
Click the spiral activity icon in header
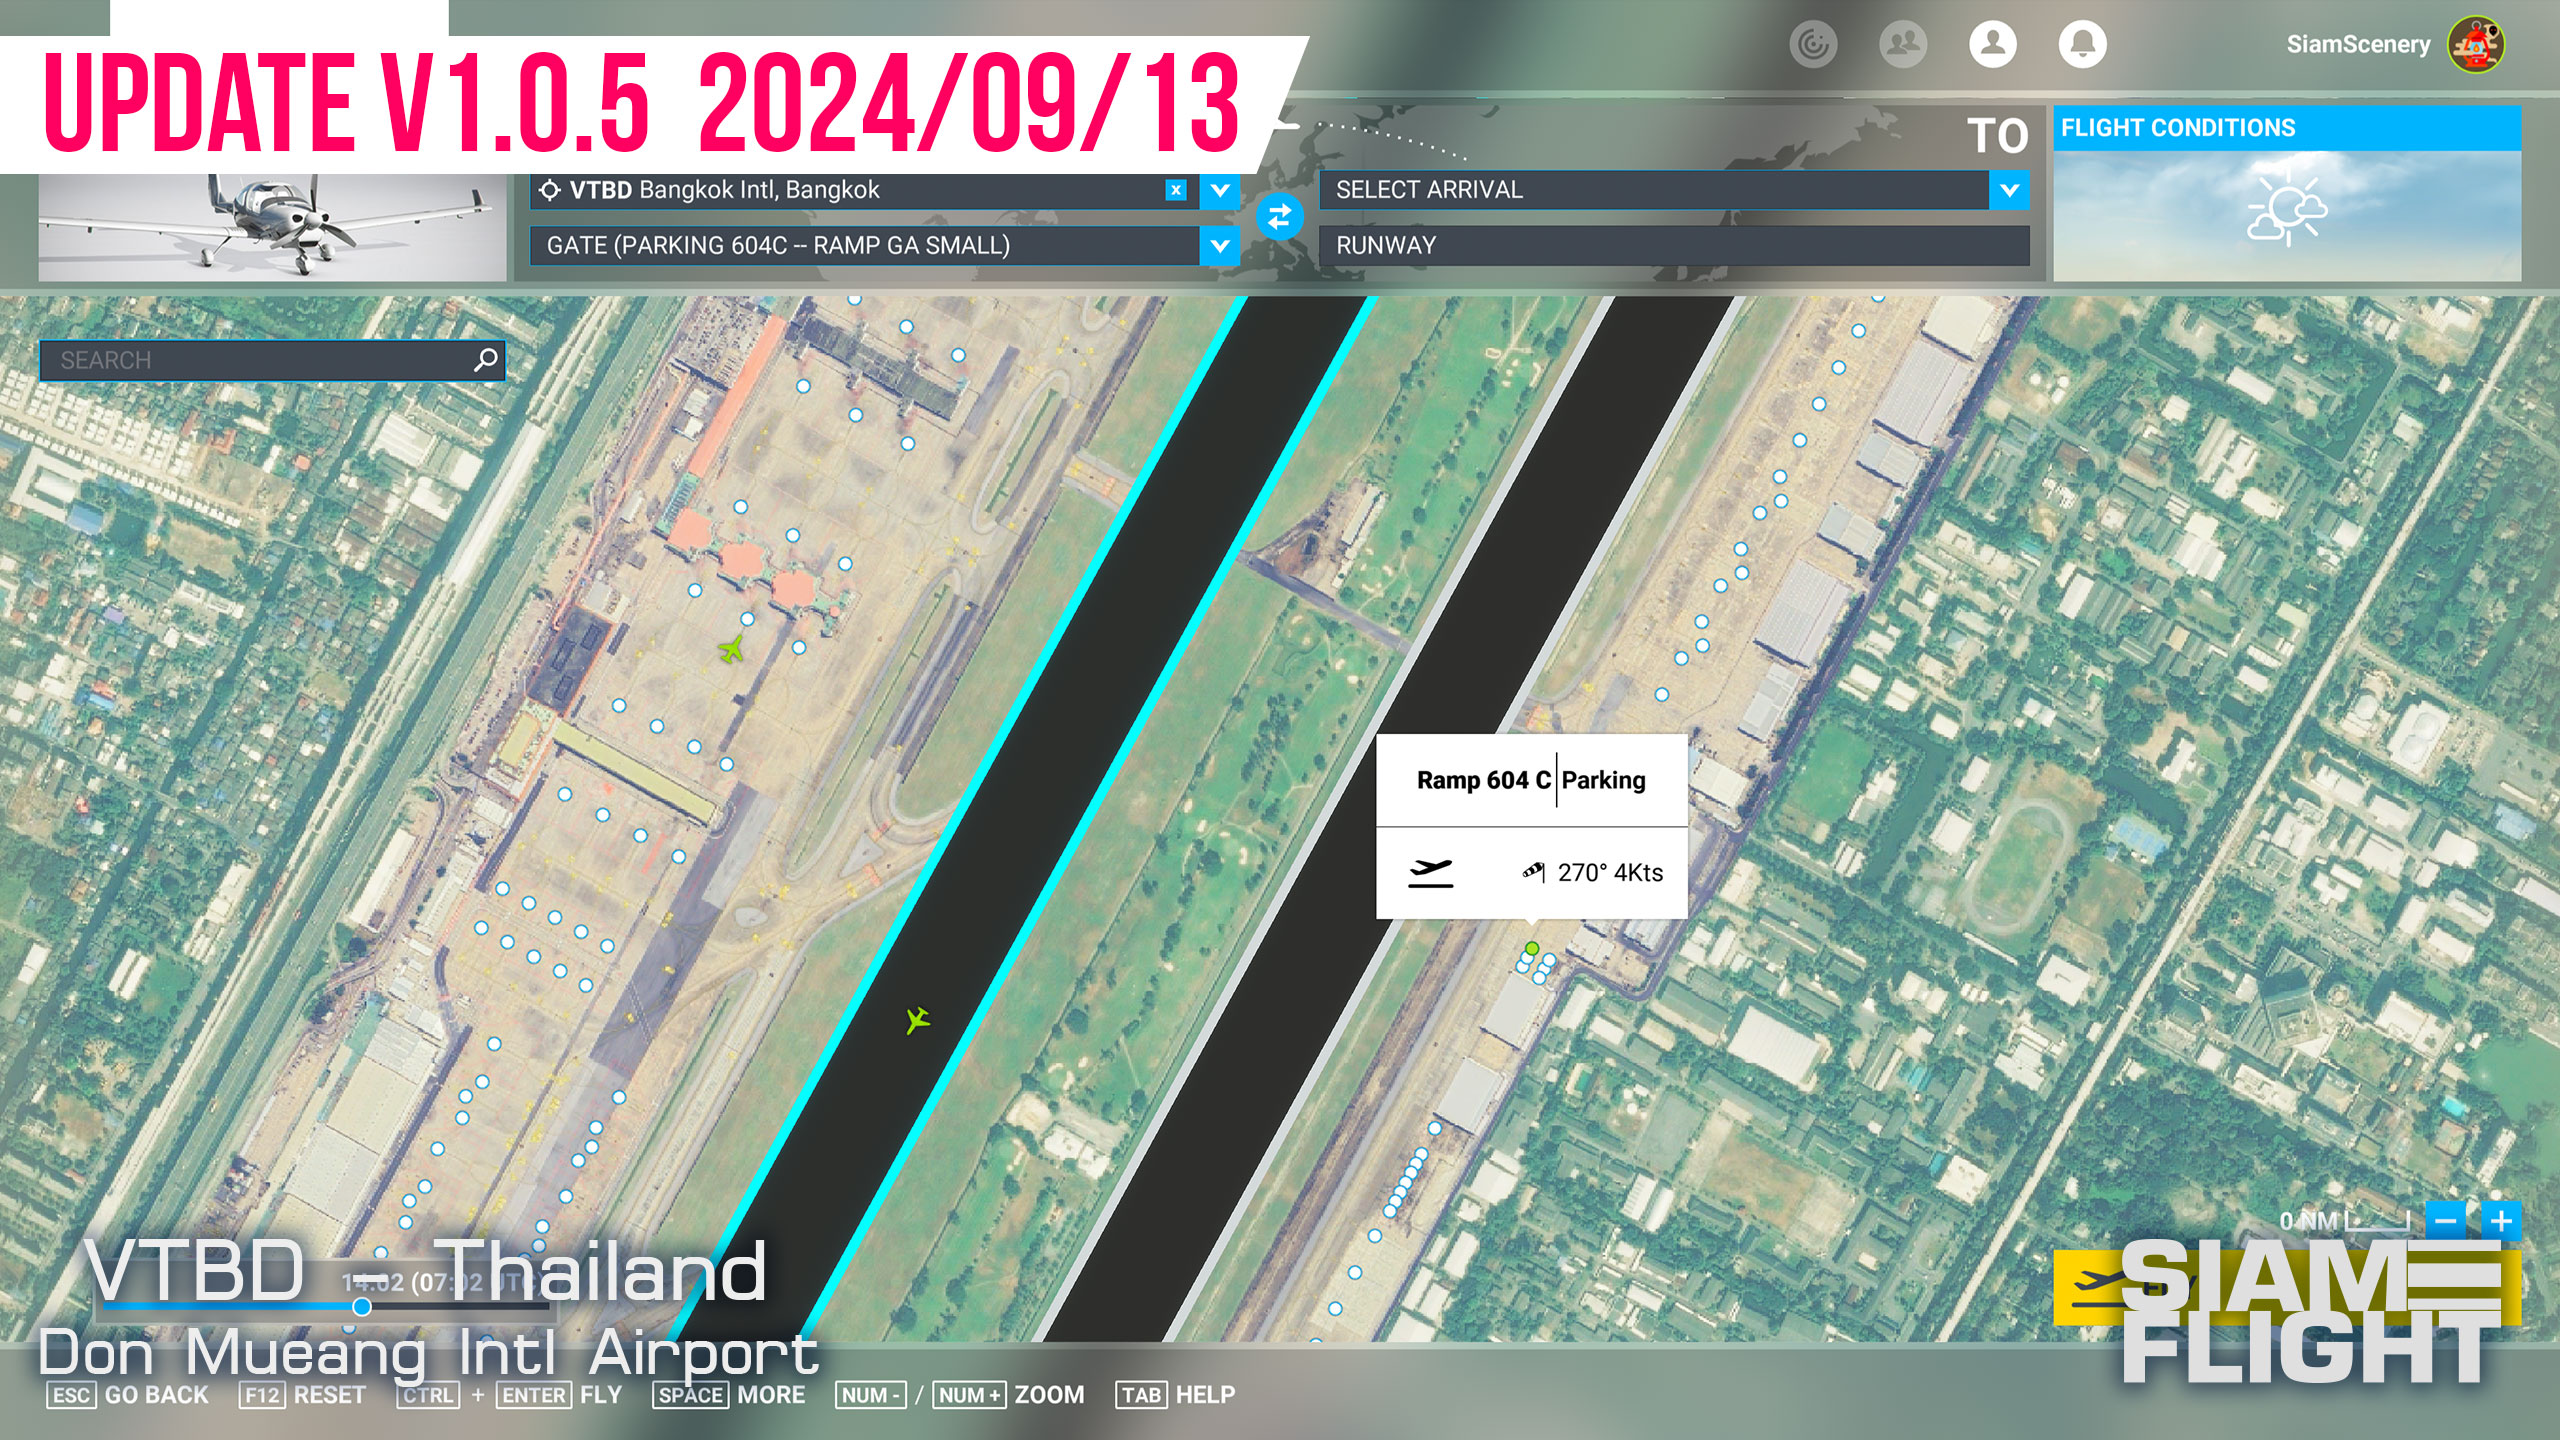[1813, 44]
